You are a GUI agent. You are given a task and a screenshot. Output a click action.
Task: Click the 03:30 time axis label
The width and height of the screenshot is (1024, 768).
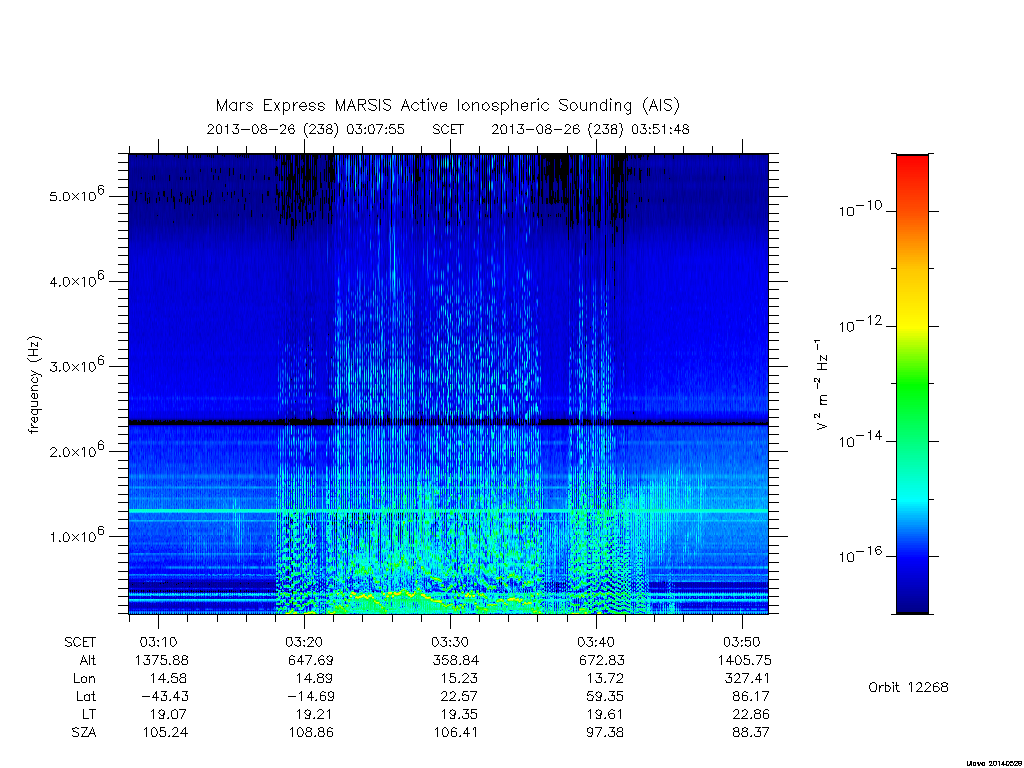(450, 642)
